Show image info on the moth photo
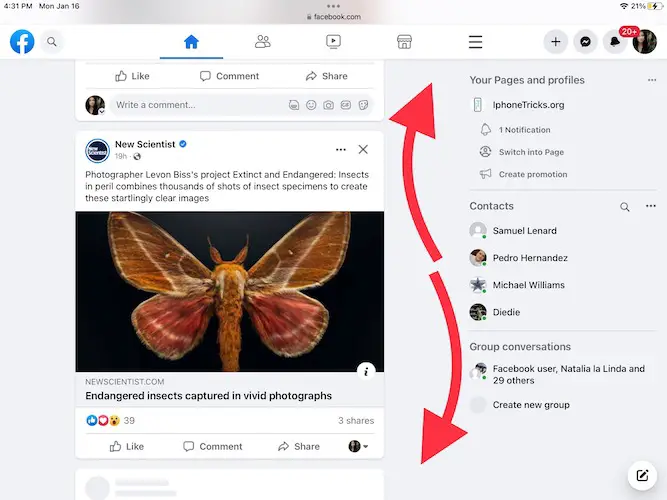The width and height of the screenshot is (667, 500). coord(366,371)
